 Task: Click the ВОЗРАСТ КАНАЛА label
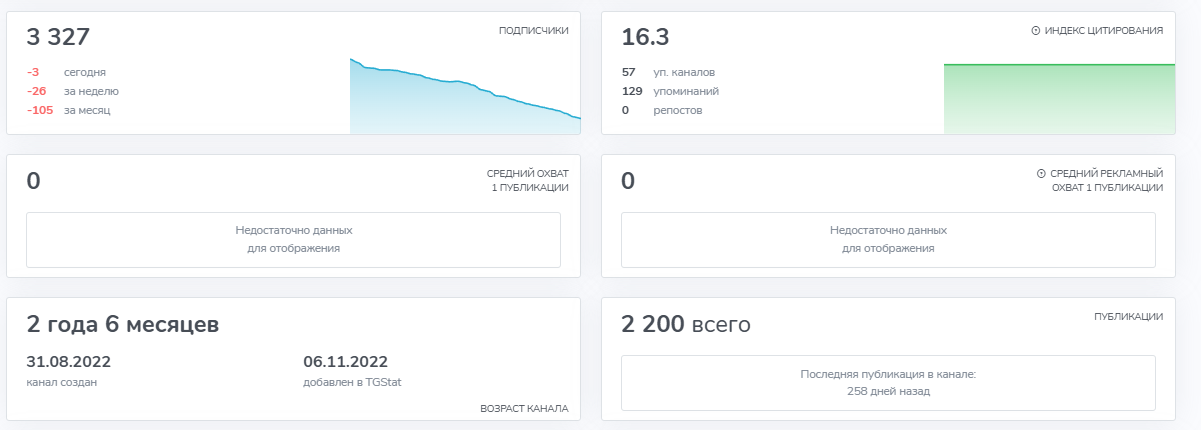click(524, 408)
